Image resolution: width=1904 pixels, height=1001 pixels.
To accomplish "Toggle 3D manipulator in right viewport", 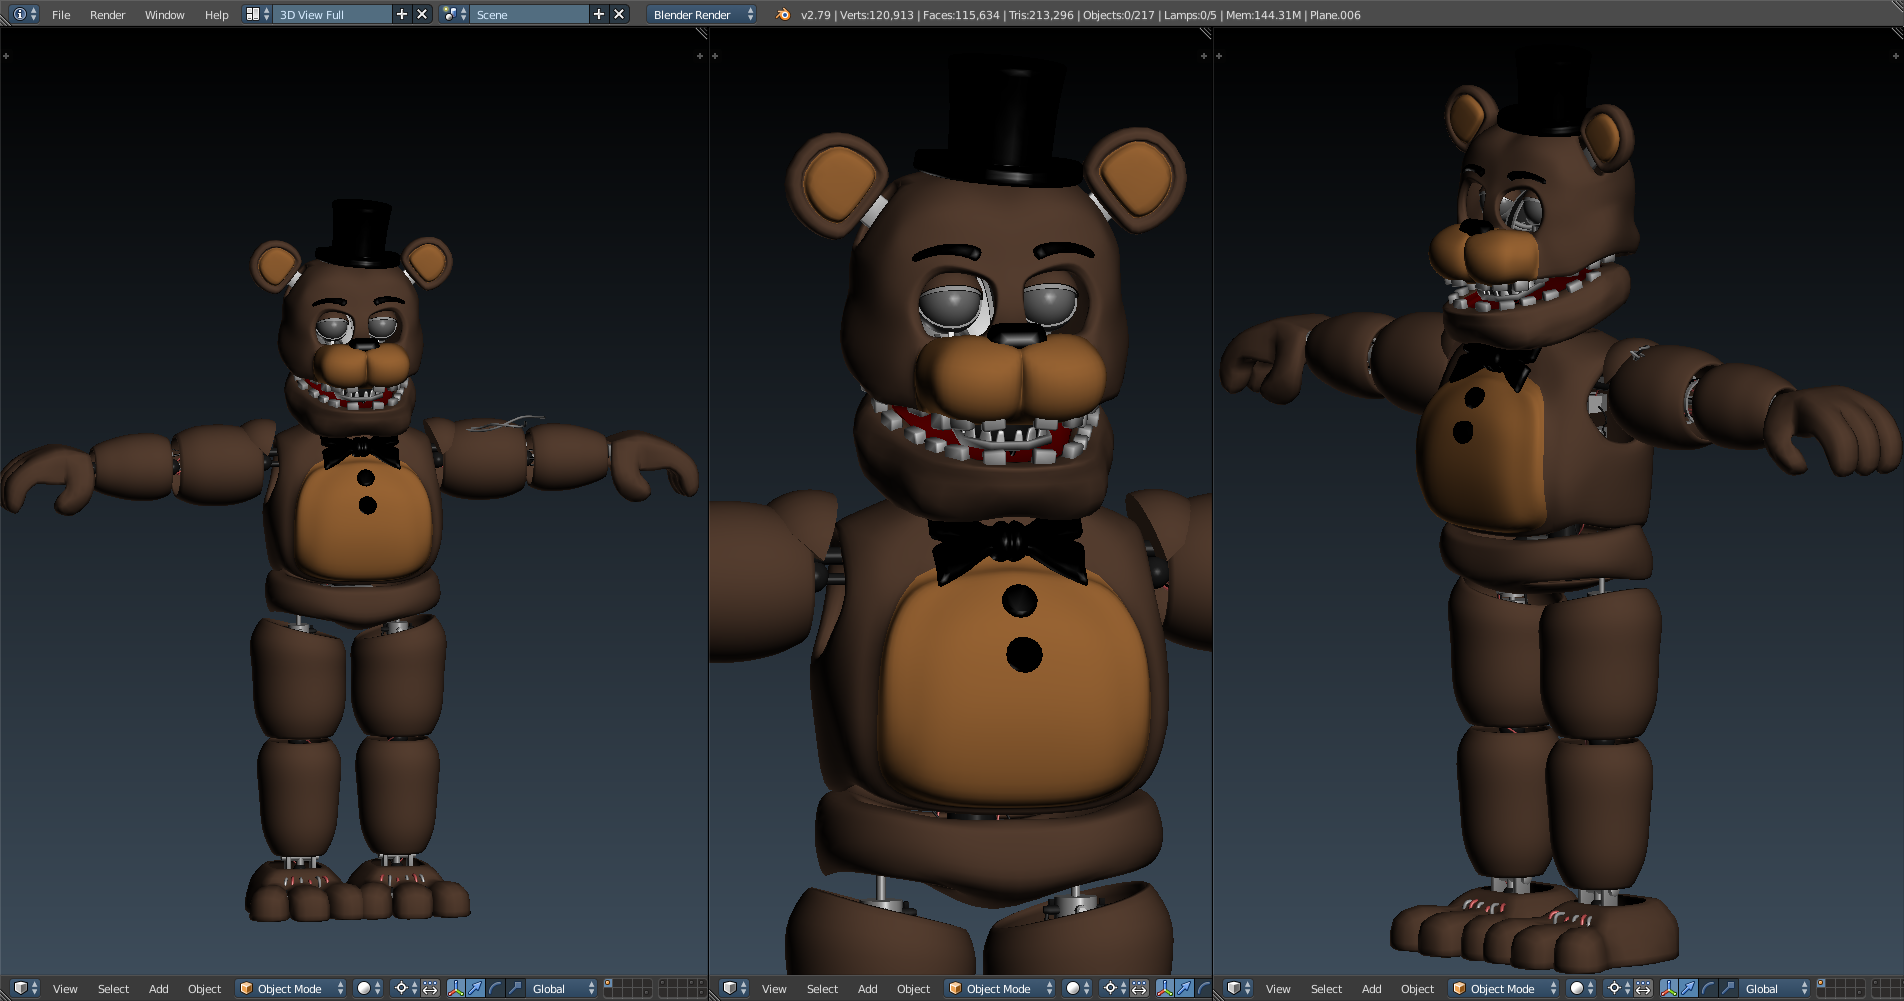I will [x=1669, y=988].
